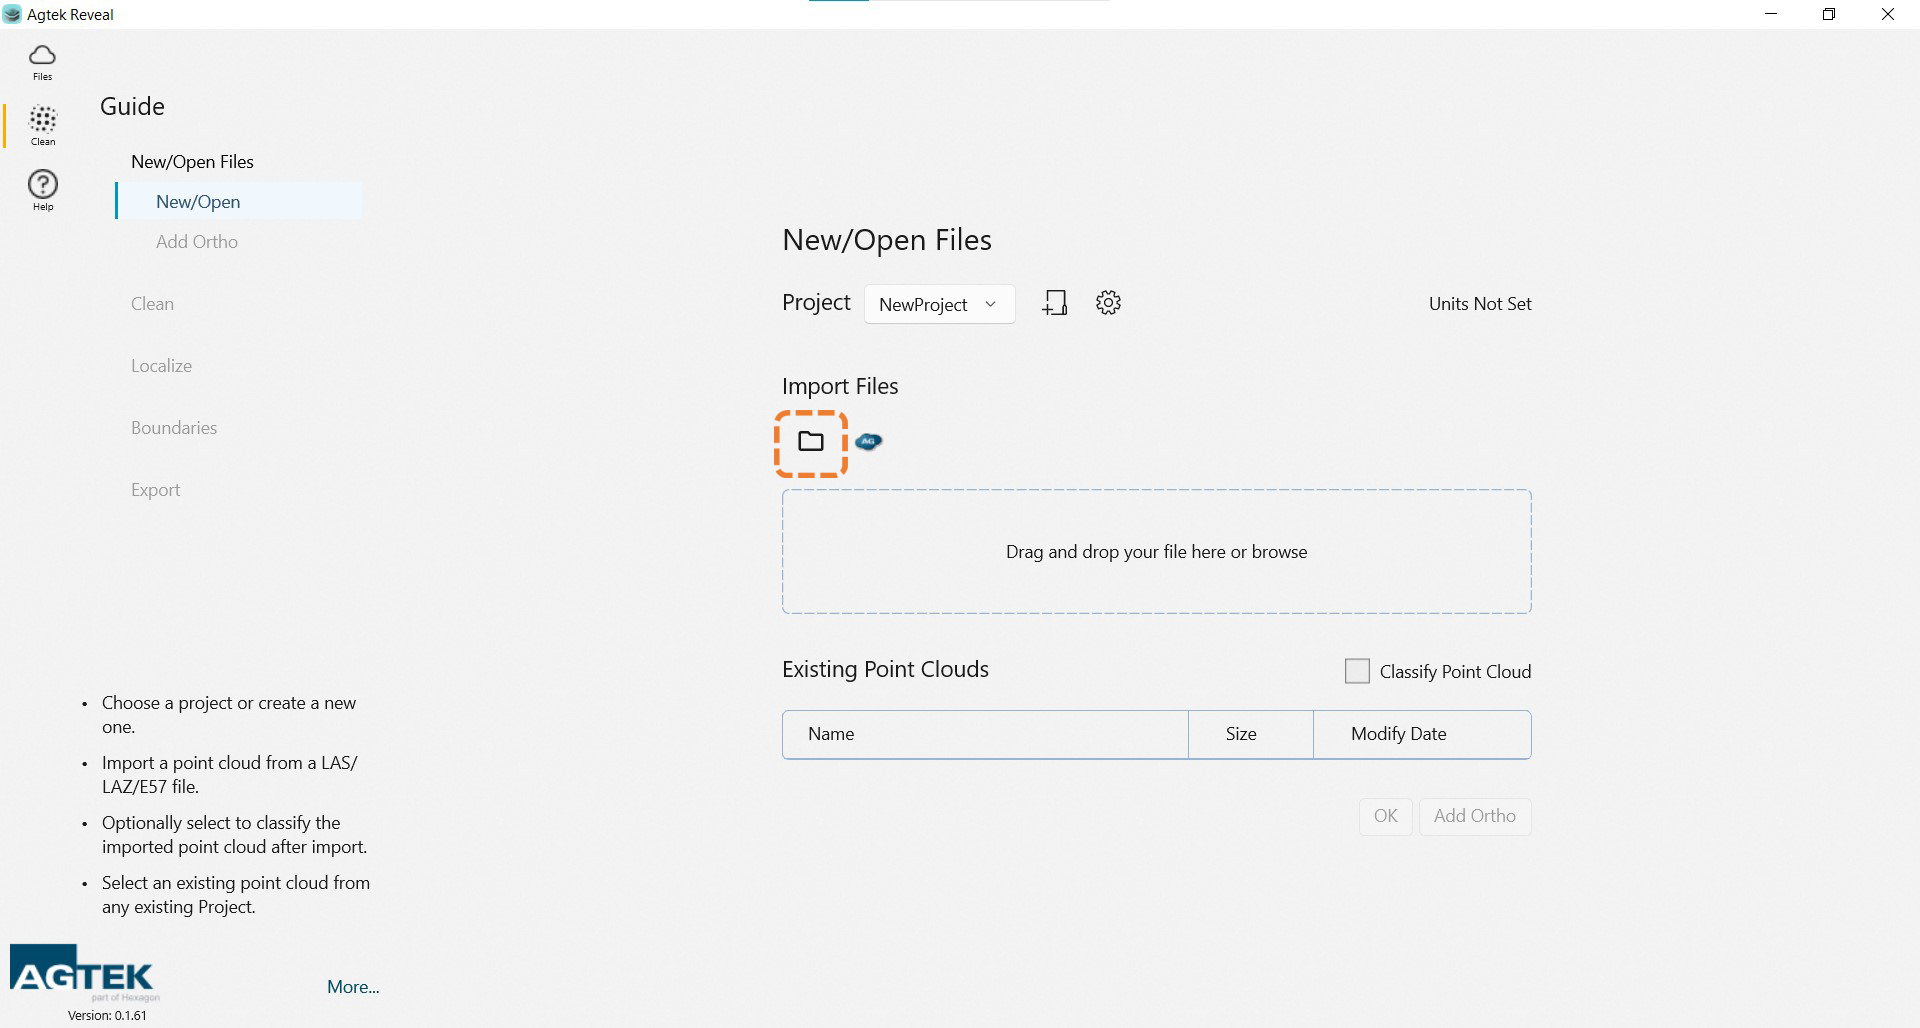Select the Clean point cloud sidebar icon

pos(43,126)
